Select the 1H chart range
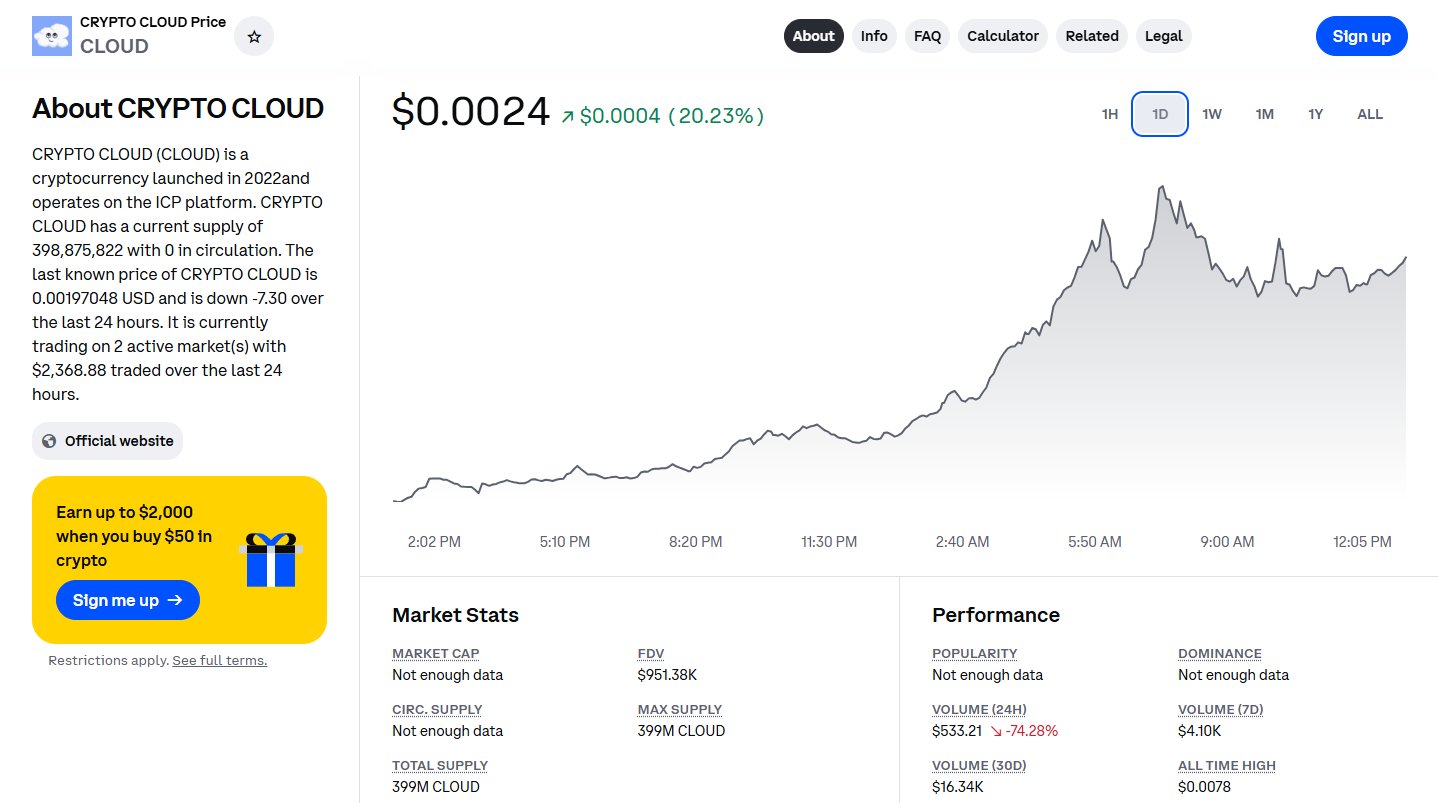The width and height of the screenshot is (1438, 803). (x=1109, y=114)
